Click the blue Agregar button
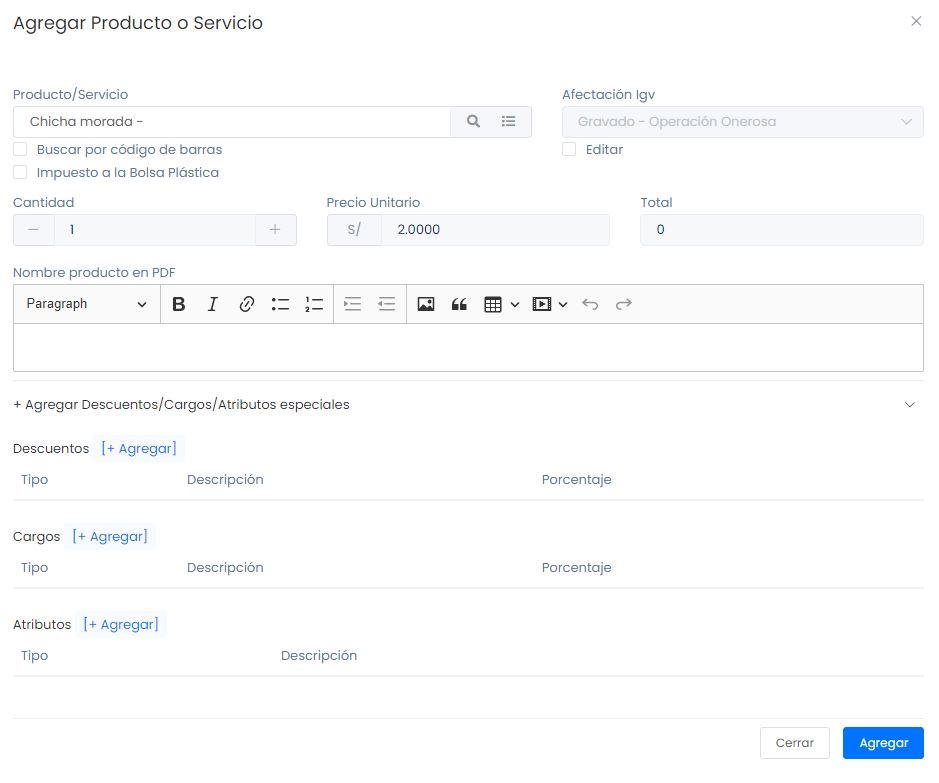 [x=882, y=743]
